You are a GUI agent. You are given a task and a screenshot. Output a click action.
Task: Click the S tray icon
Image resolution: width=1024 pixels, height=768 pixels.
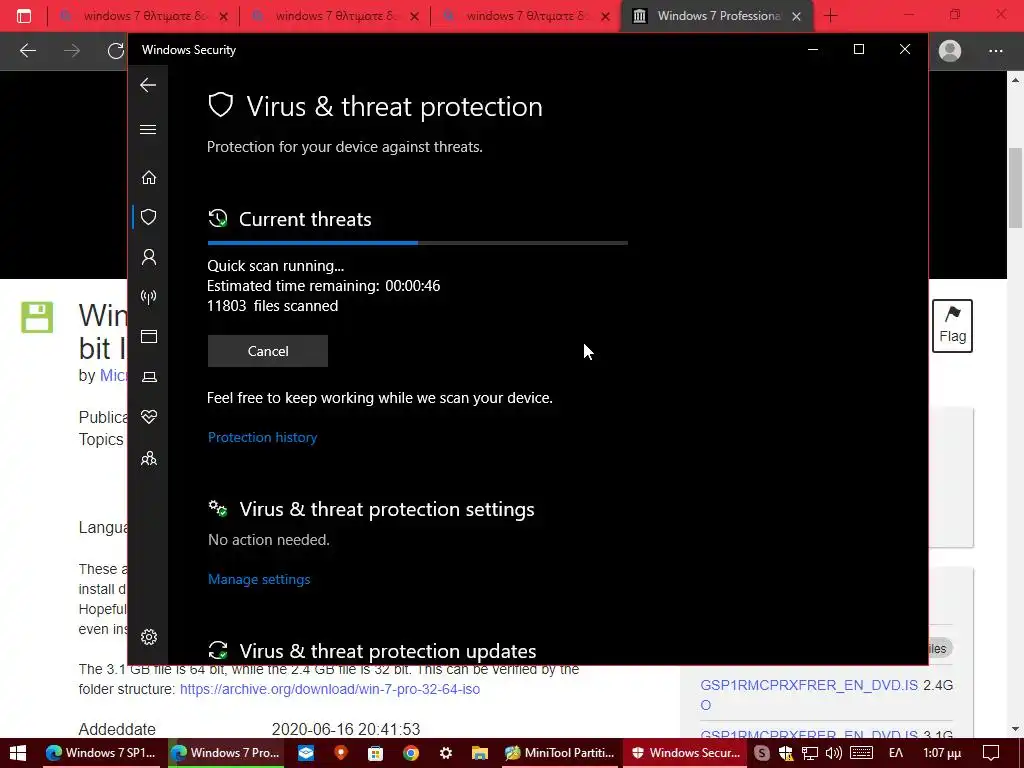tap(761, 753)
